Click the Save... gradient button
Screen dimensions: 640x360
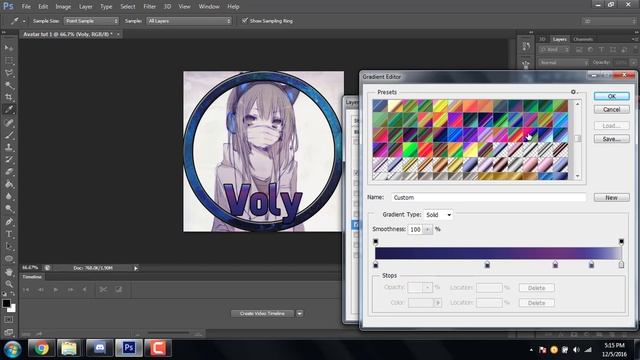611,139
